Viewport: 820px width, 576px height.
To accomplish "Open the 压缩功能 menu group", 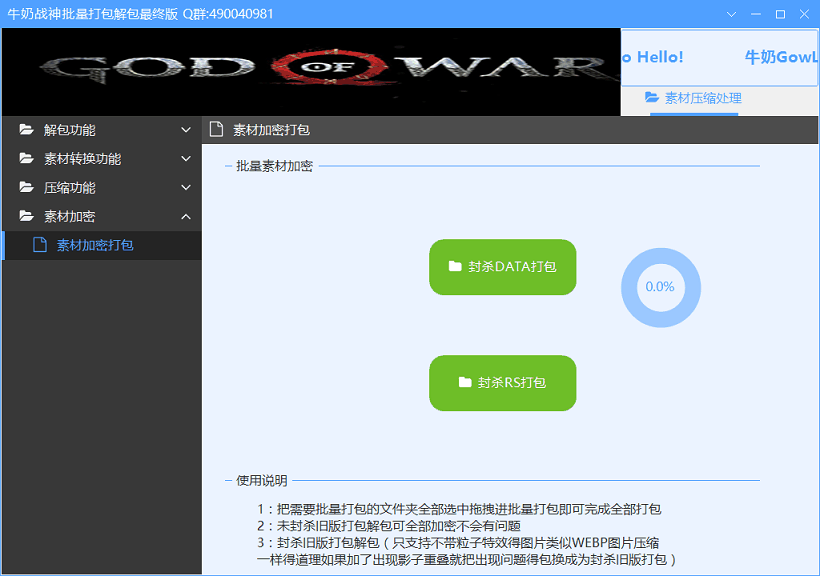I will point(102,187).
